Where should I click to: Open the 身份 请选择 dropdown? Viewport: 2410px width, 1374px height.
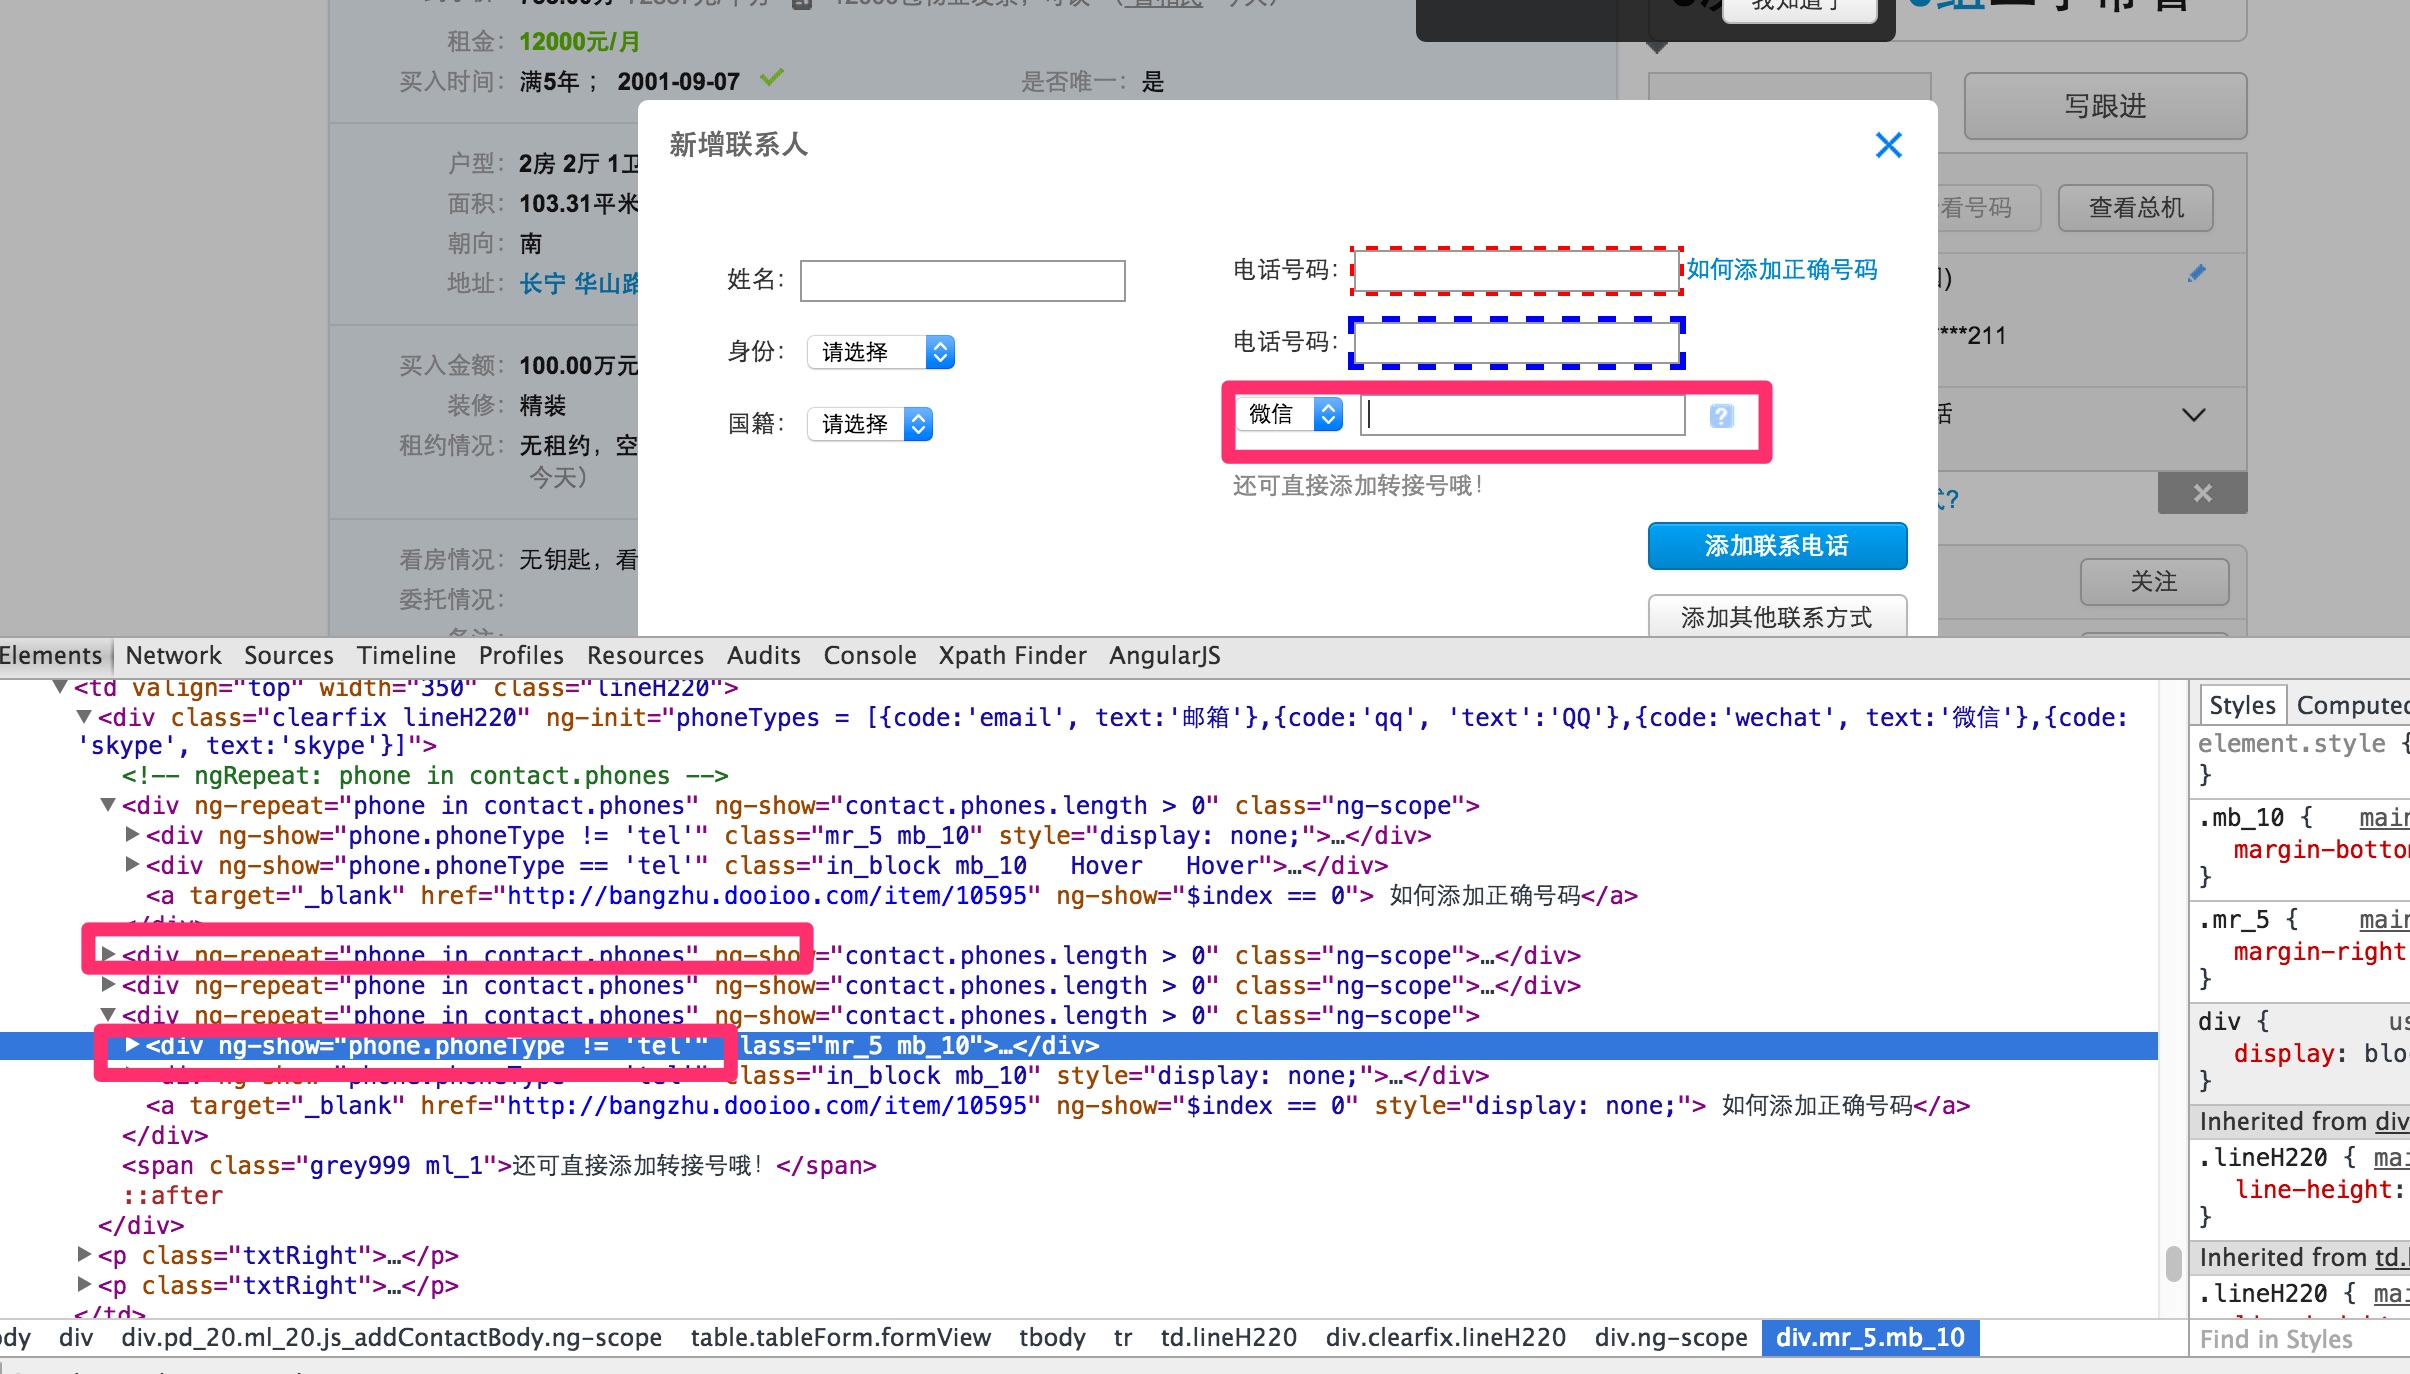[x=881, y=352]
